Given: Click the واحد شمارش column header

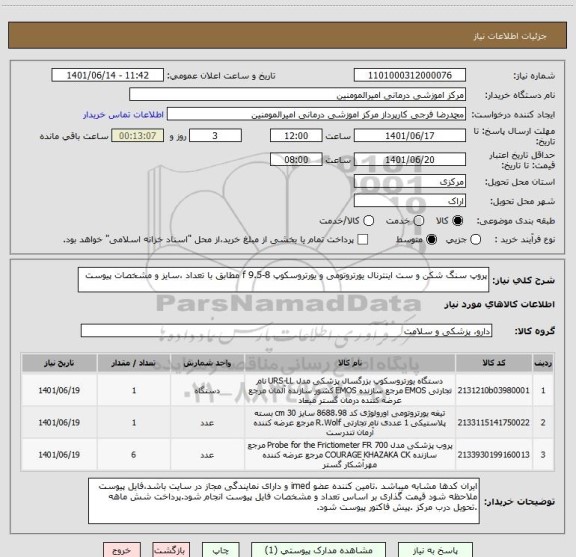Looking at the screenshot, I should 207,363.
